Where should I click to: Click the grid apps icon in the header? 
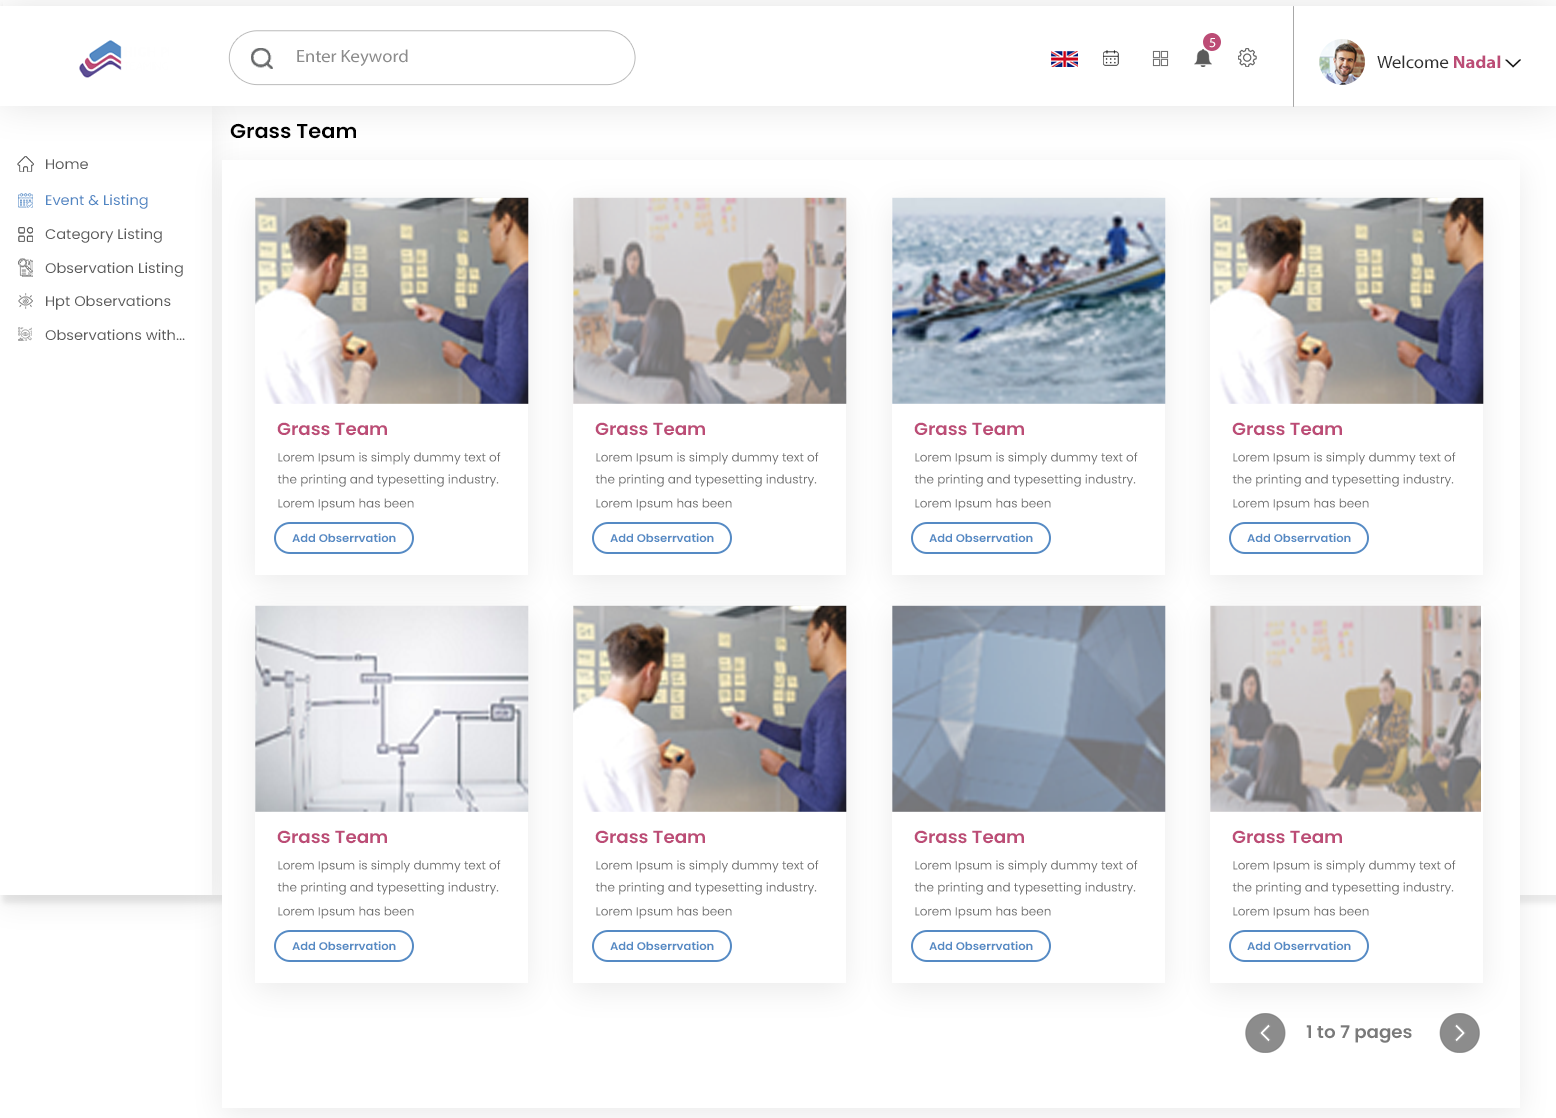pyautogui.click(x=1160, y=58)
